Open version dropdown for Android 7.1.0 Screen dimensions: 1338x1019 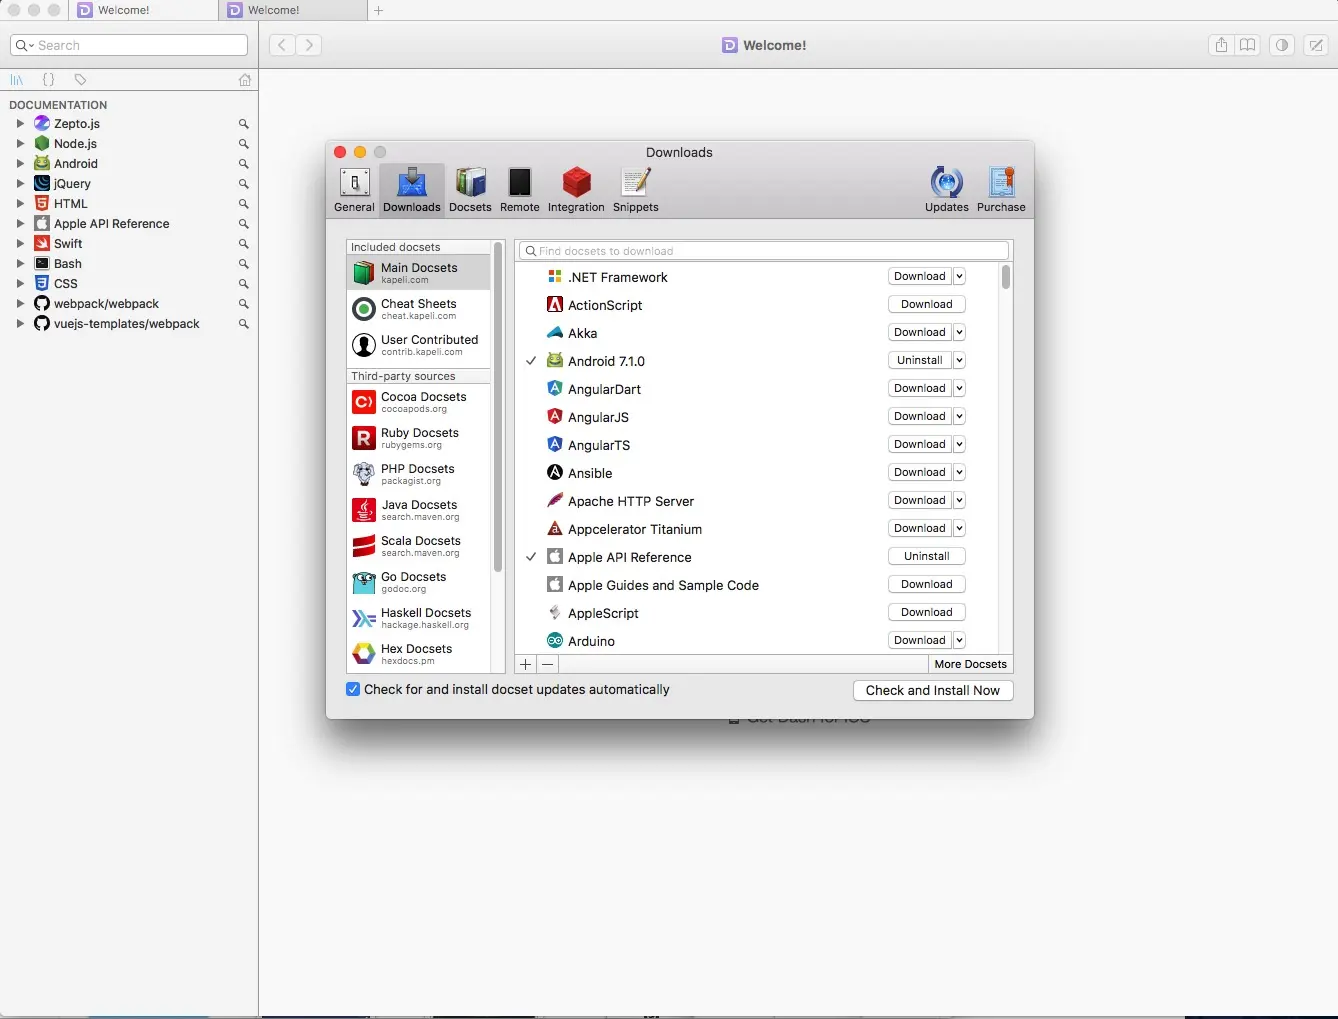pos(959,360)
